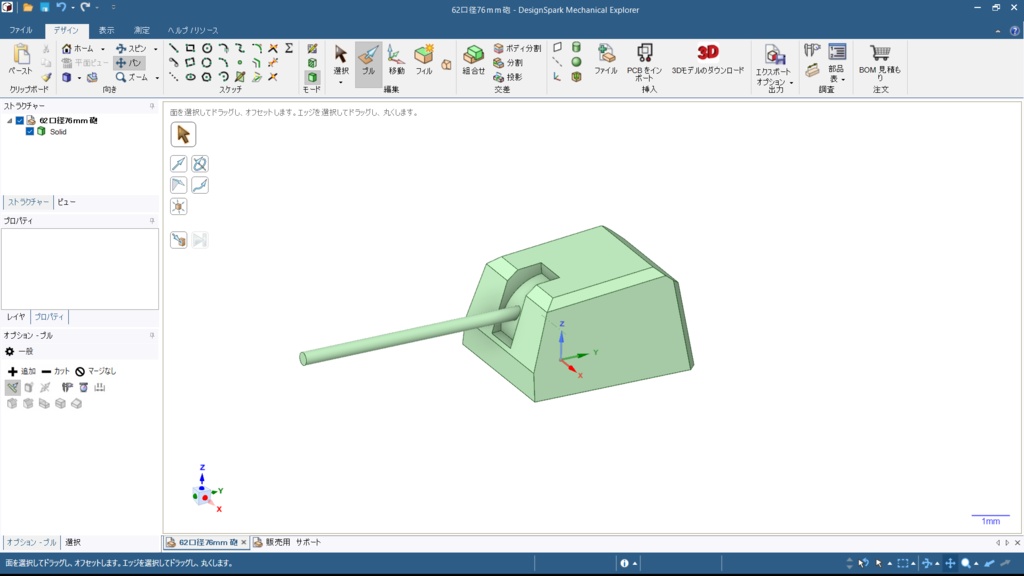Click the viewport Select arrow tool
The image size is (1024, 576).
183,135
